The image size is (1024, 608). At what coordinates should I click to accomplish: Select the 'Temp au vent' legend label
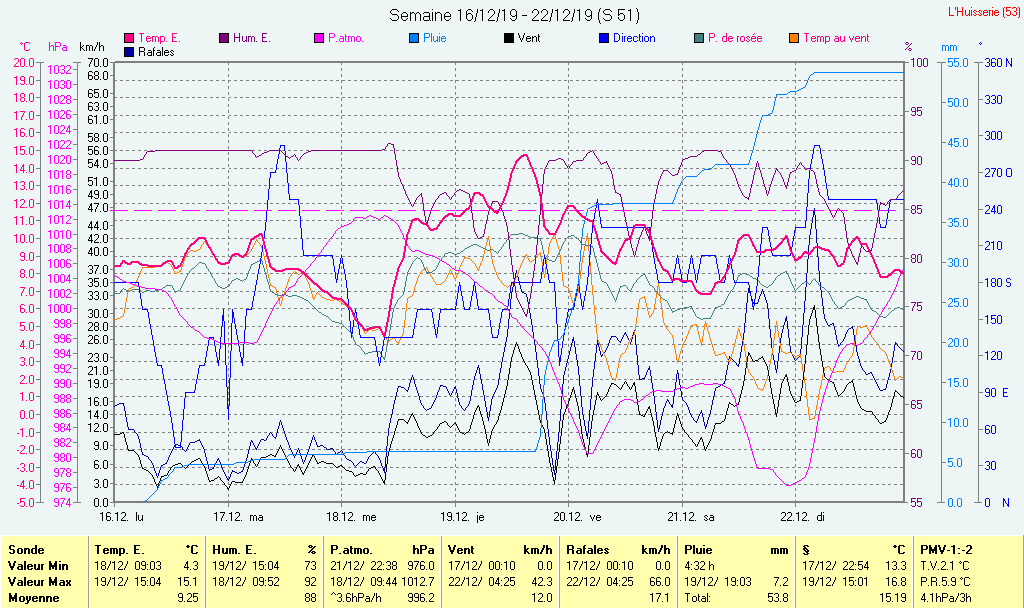click(837, 39)
